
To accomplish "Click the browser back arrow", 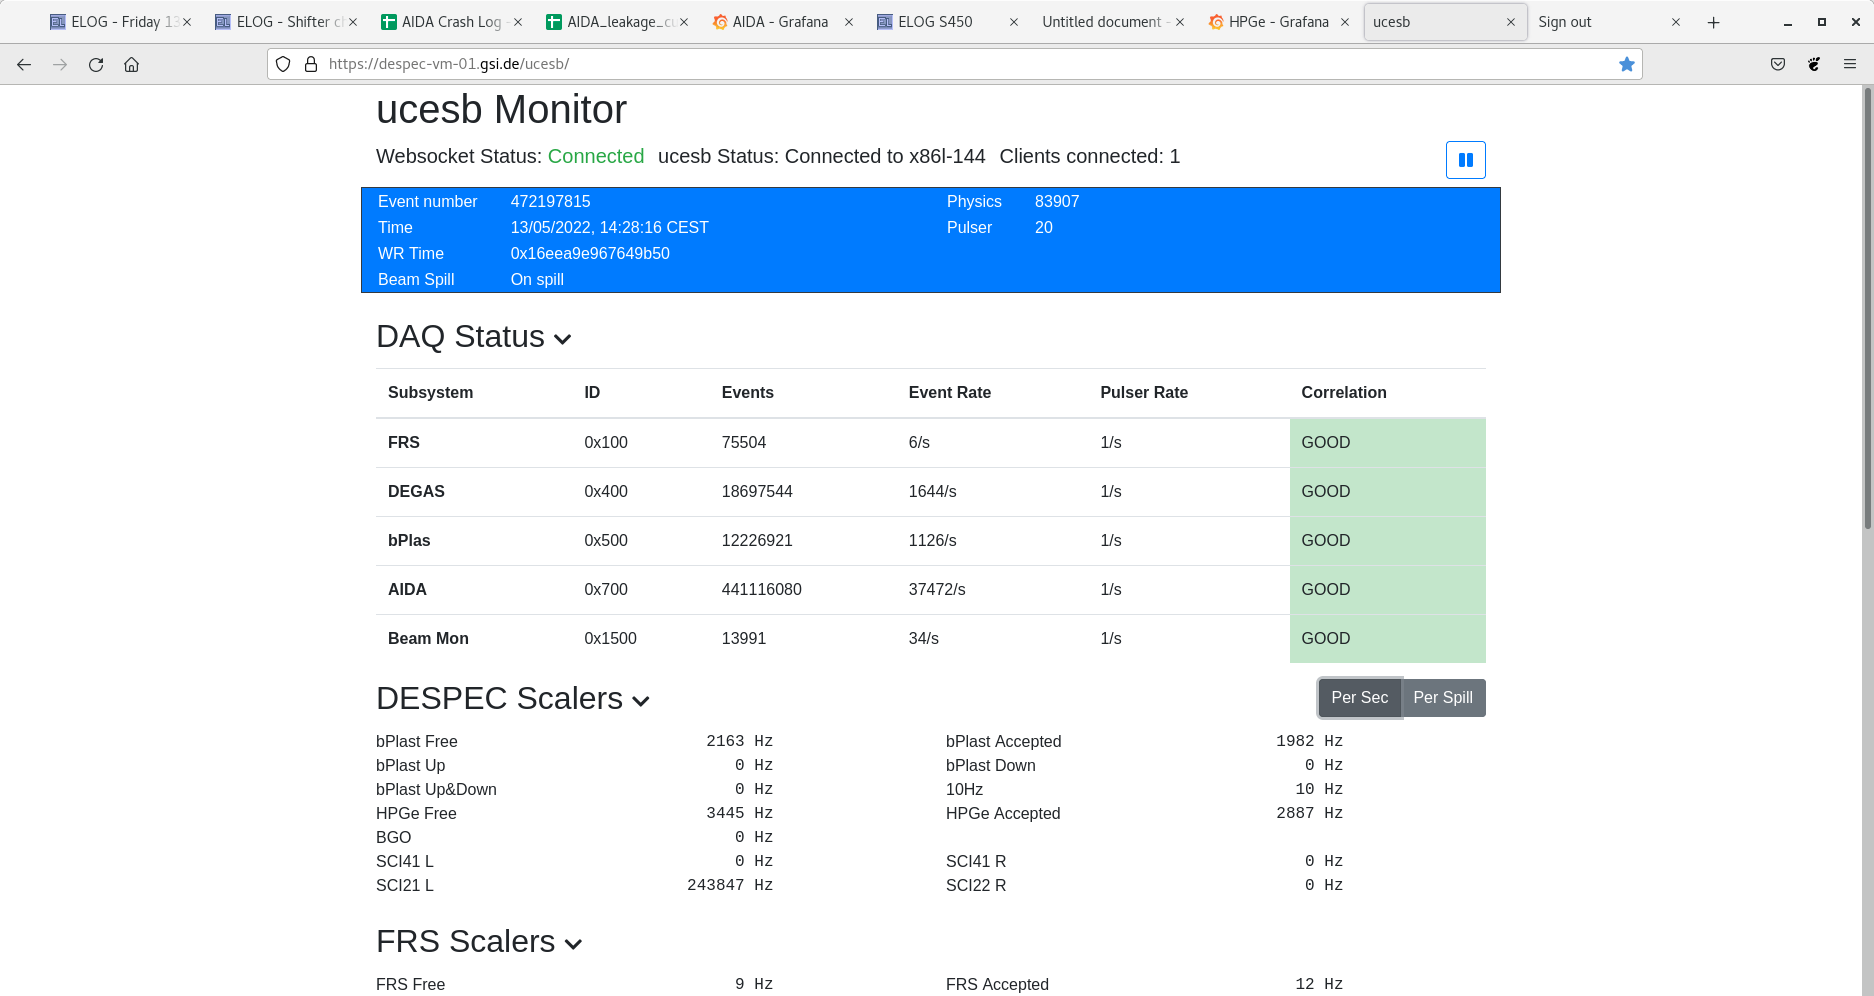I will [x=24, y=64].
